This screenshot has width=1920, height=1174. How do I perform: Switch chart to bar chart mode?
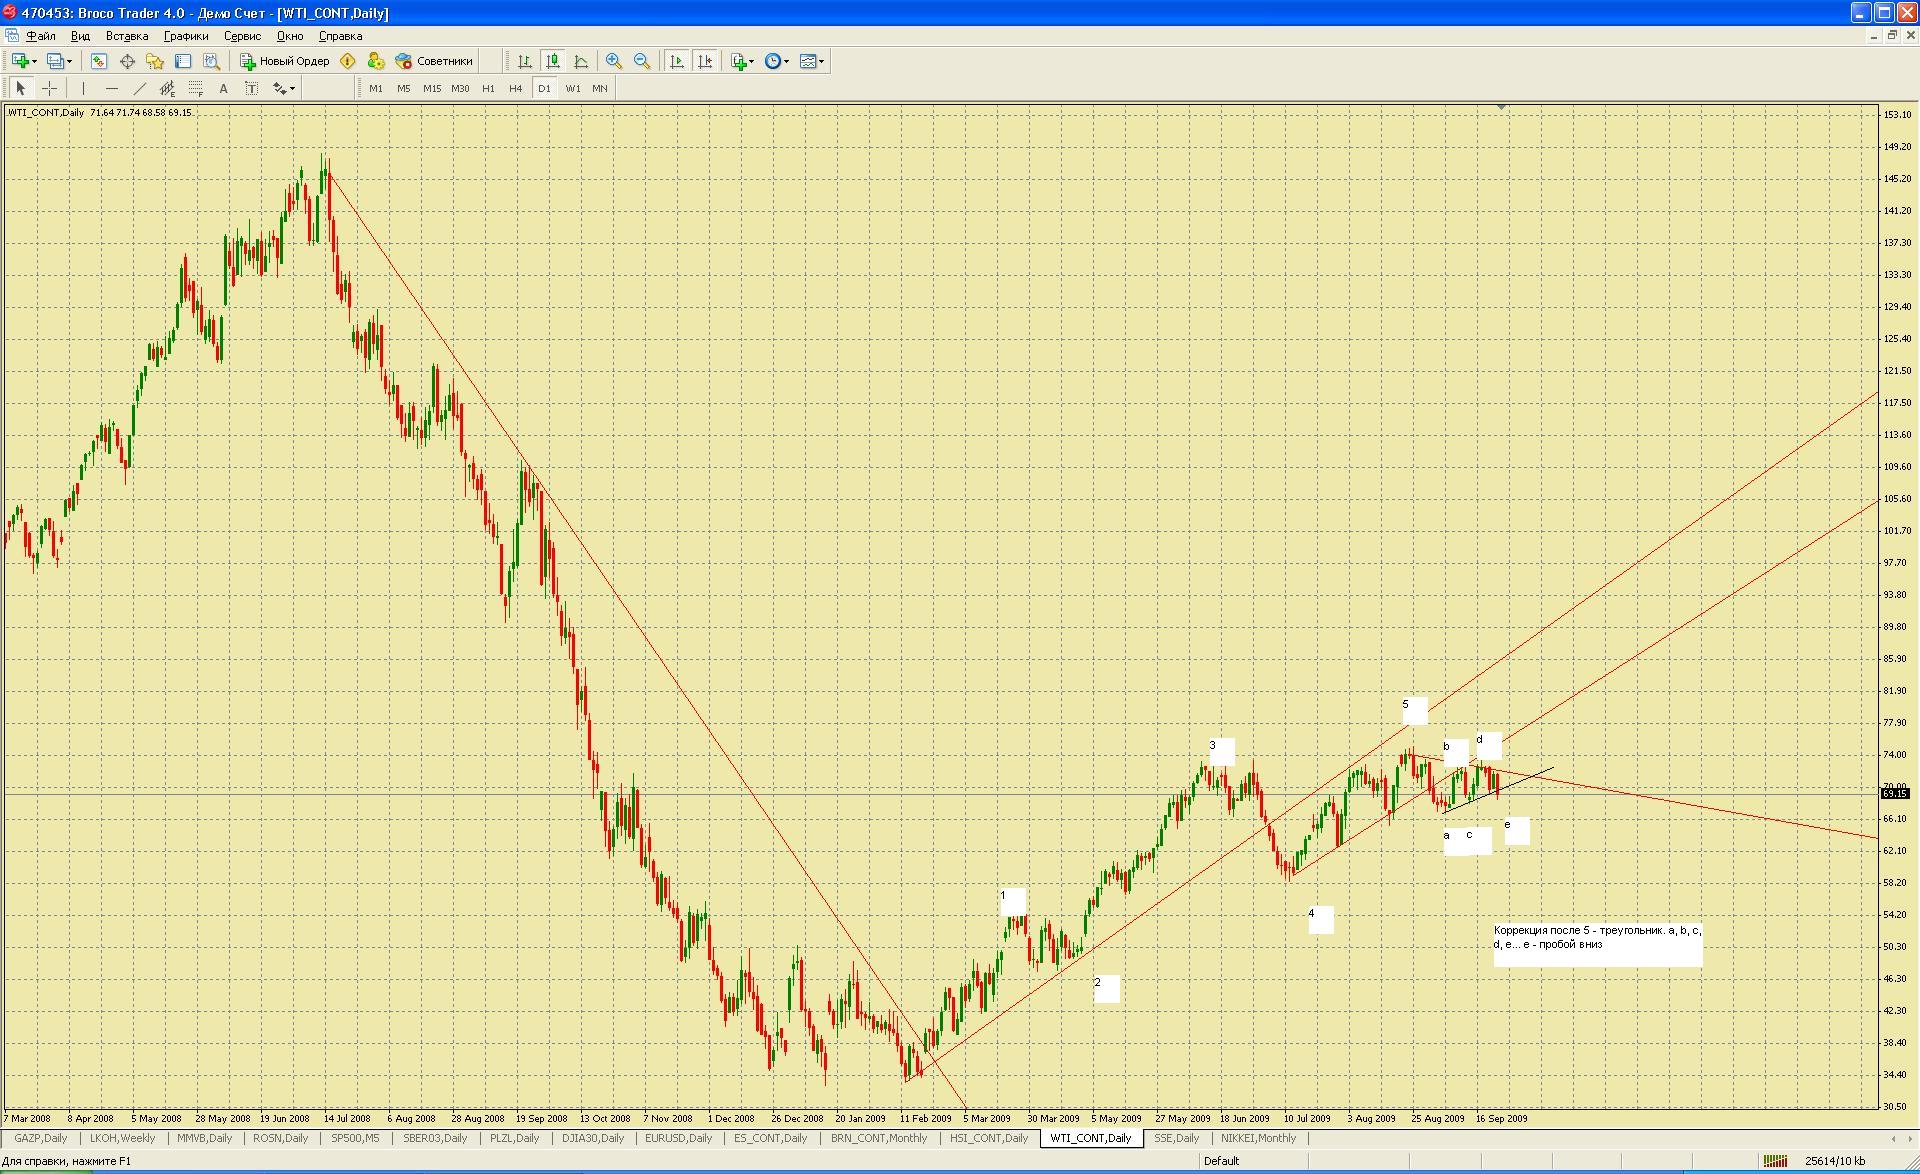(x=524, y=61)
